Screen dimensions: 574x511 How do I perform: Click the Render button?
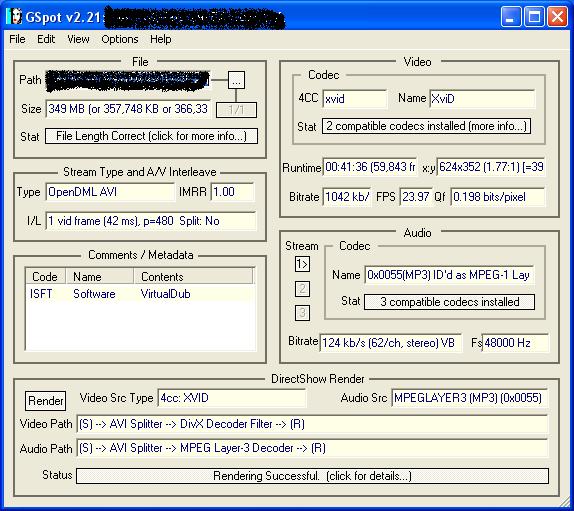[46, 401]
